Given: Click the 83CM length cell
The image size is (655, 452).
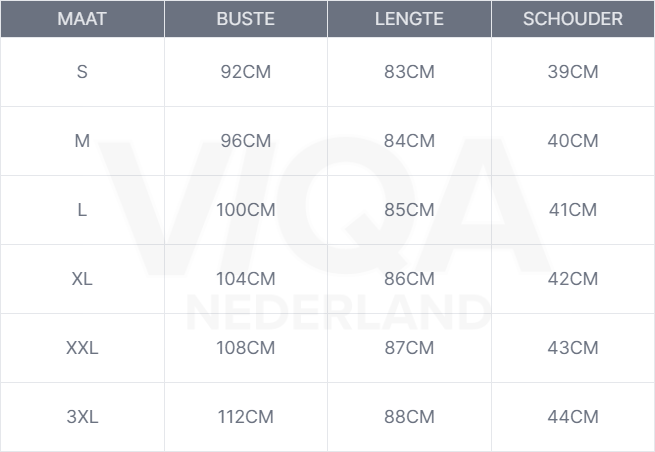Looking at the screenshot, I should tap(409, 72).
